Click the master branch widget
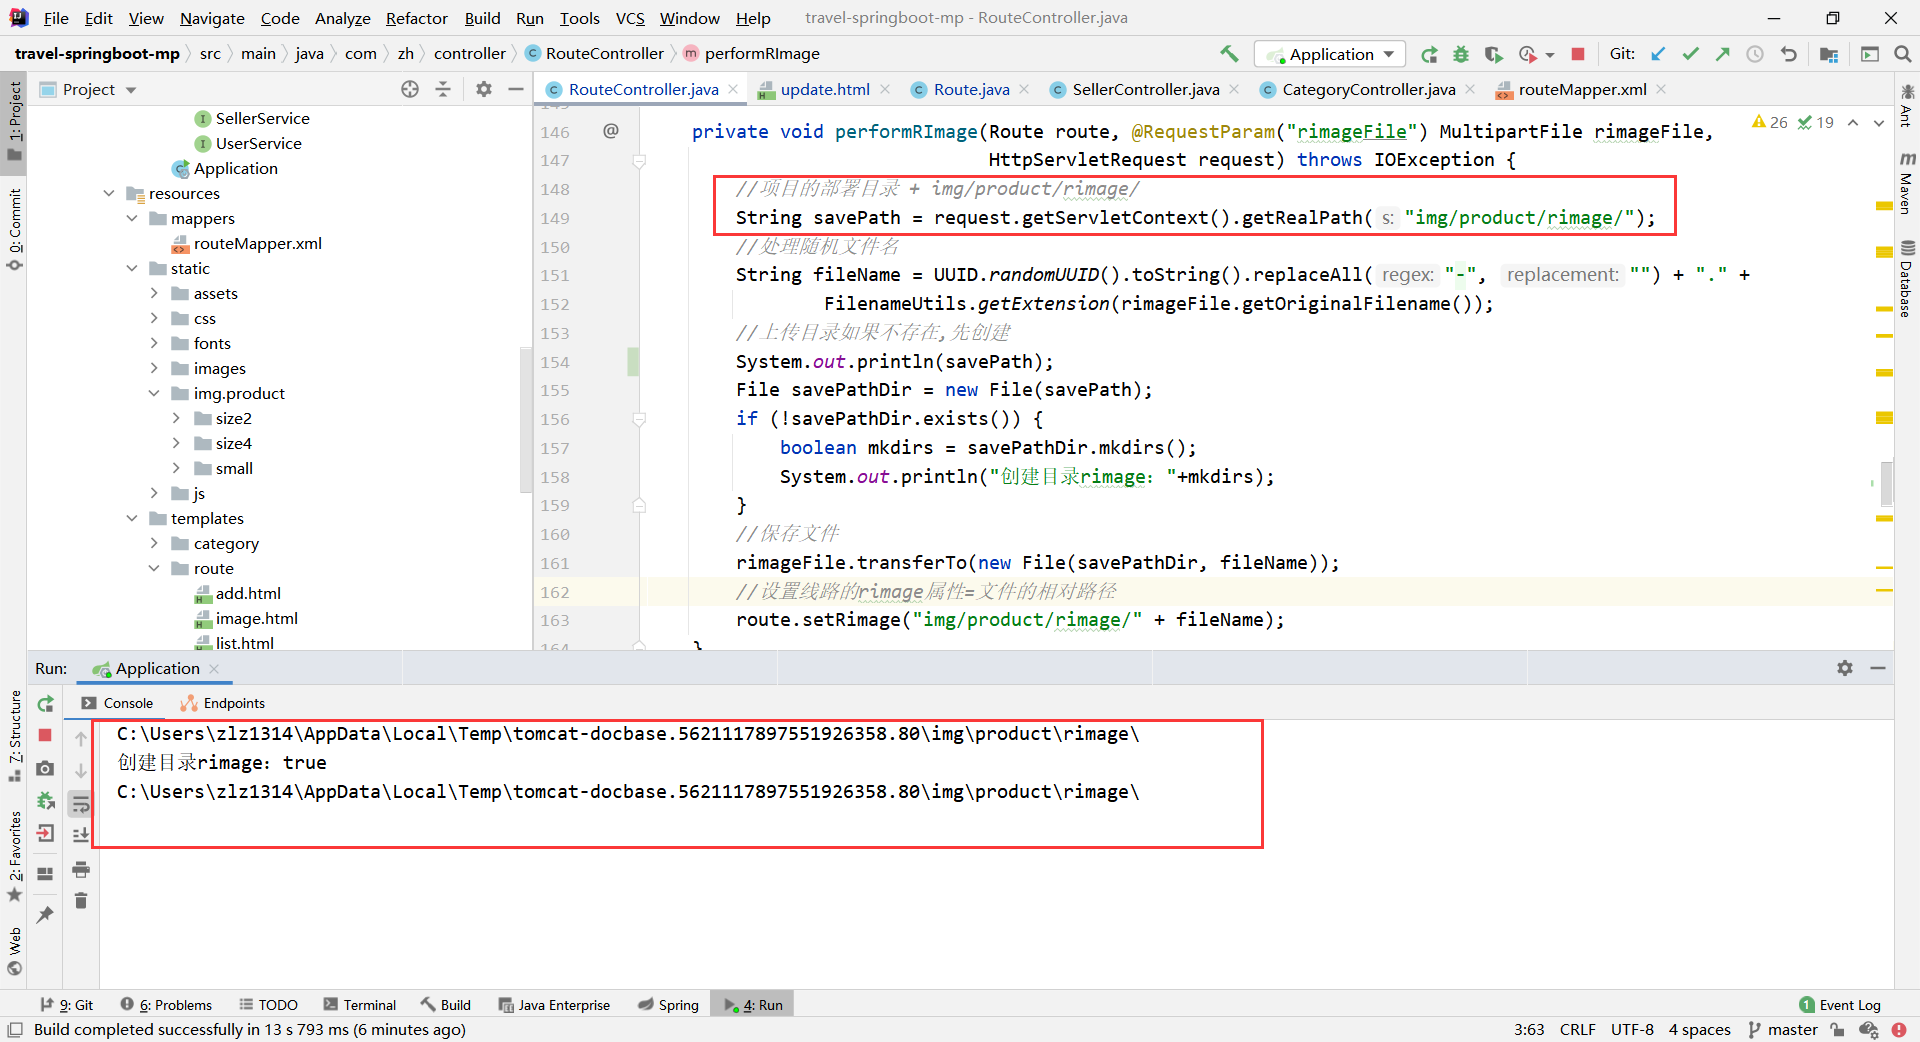1920x1042 pixels. click(1783, 1030)
